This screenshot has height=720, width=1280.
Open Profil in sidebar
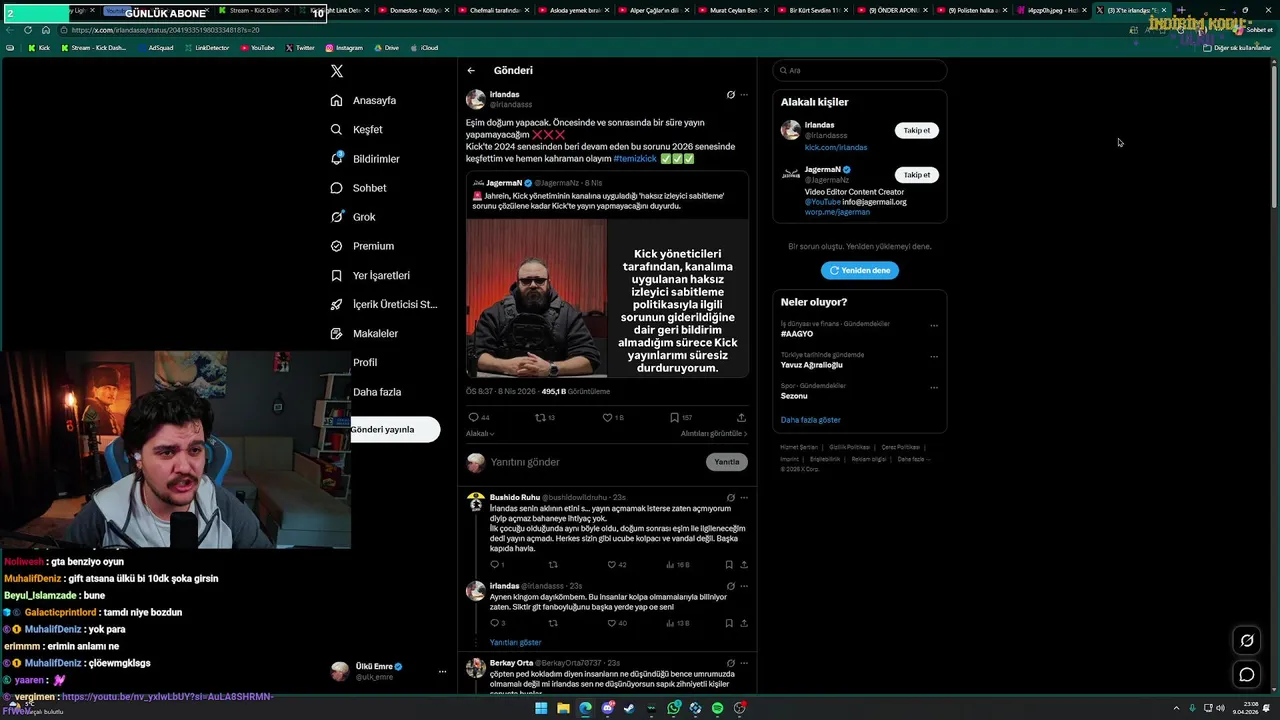pos(365,362)
